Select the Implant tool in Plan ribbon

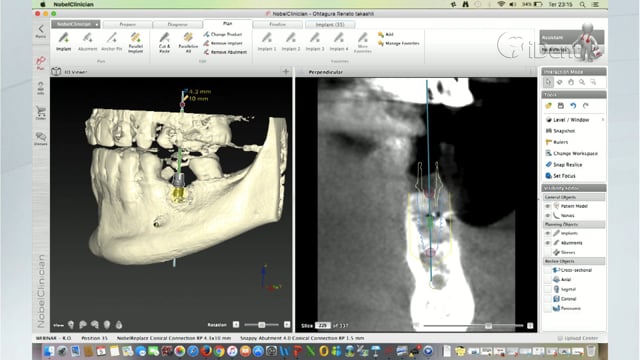(x=63, y=42)
